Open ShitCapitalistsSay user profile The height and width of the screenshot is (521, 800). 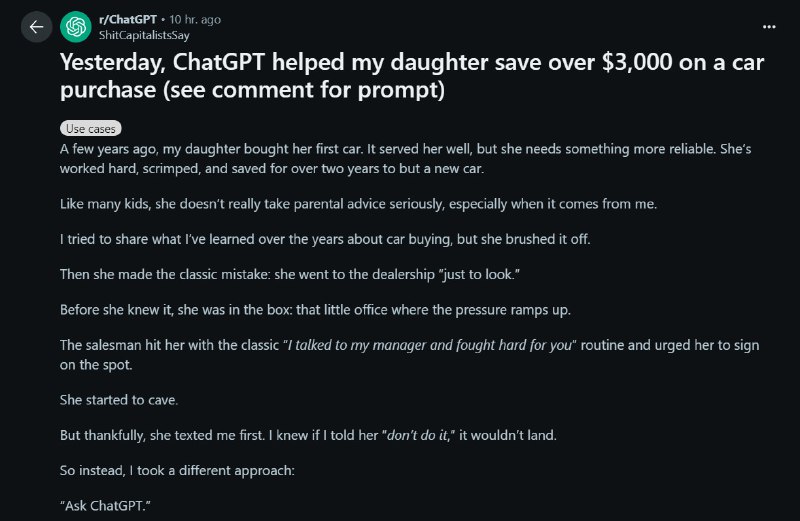(x=144, y=35)
